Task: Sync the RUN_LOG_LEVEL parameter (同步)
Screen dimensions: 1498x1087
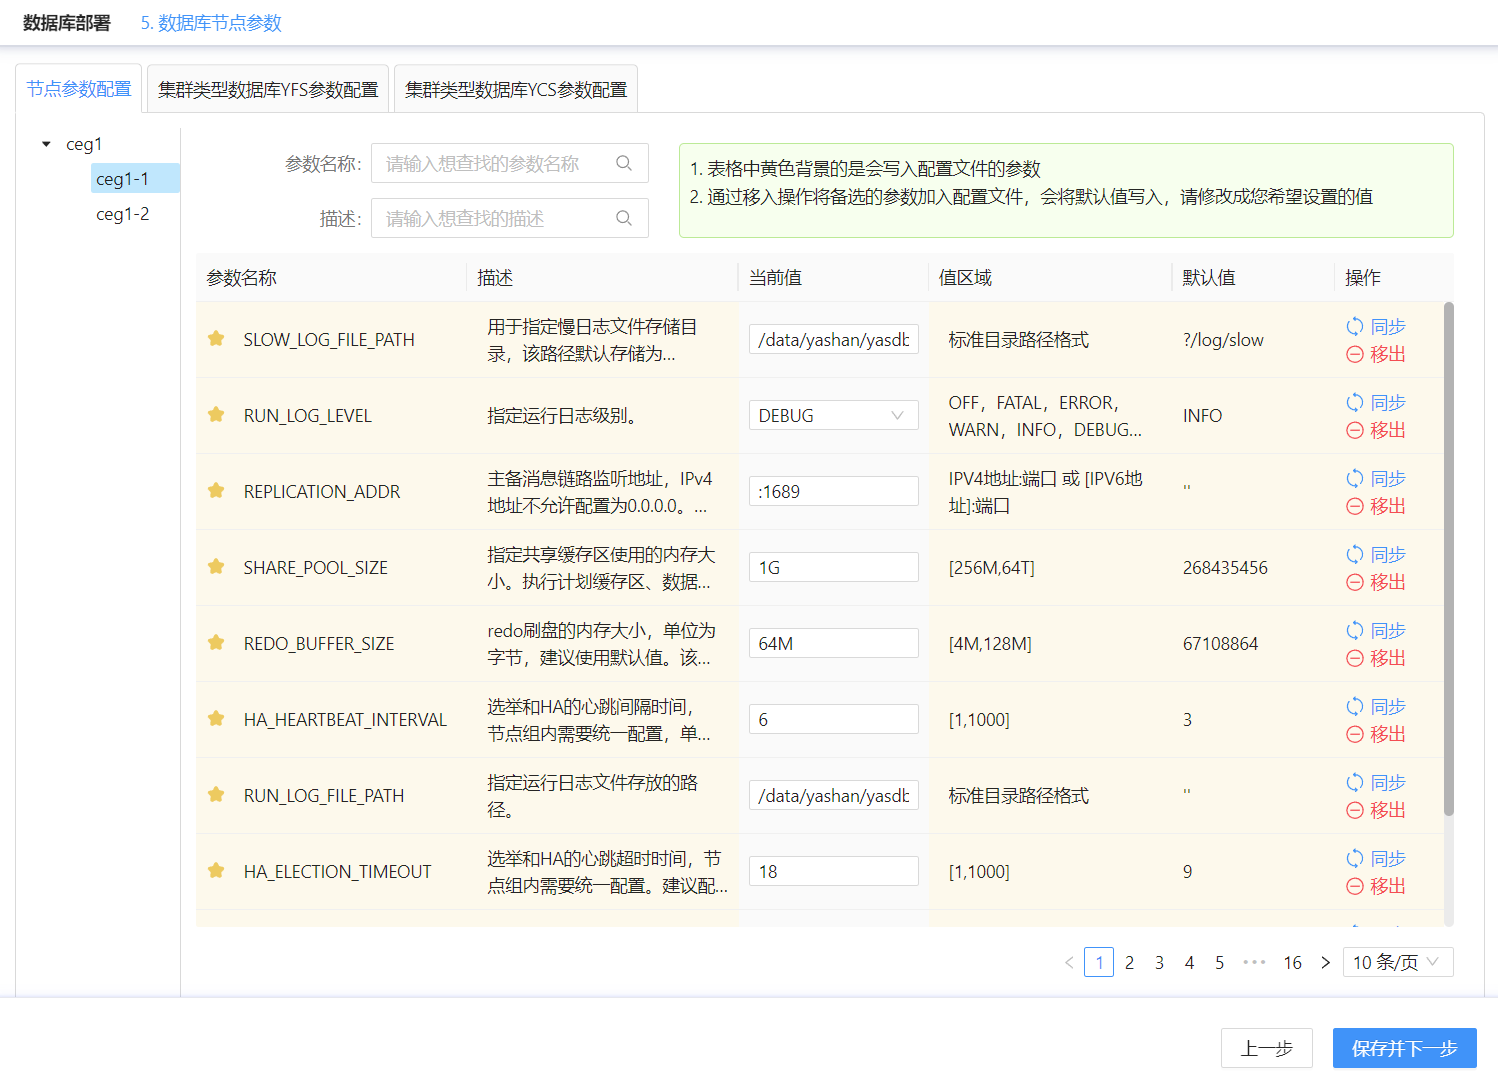Action: coord(1376,402)
